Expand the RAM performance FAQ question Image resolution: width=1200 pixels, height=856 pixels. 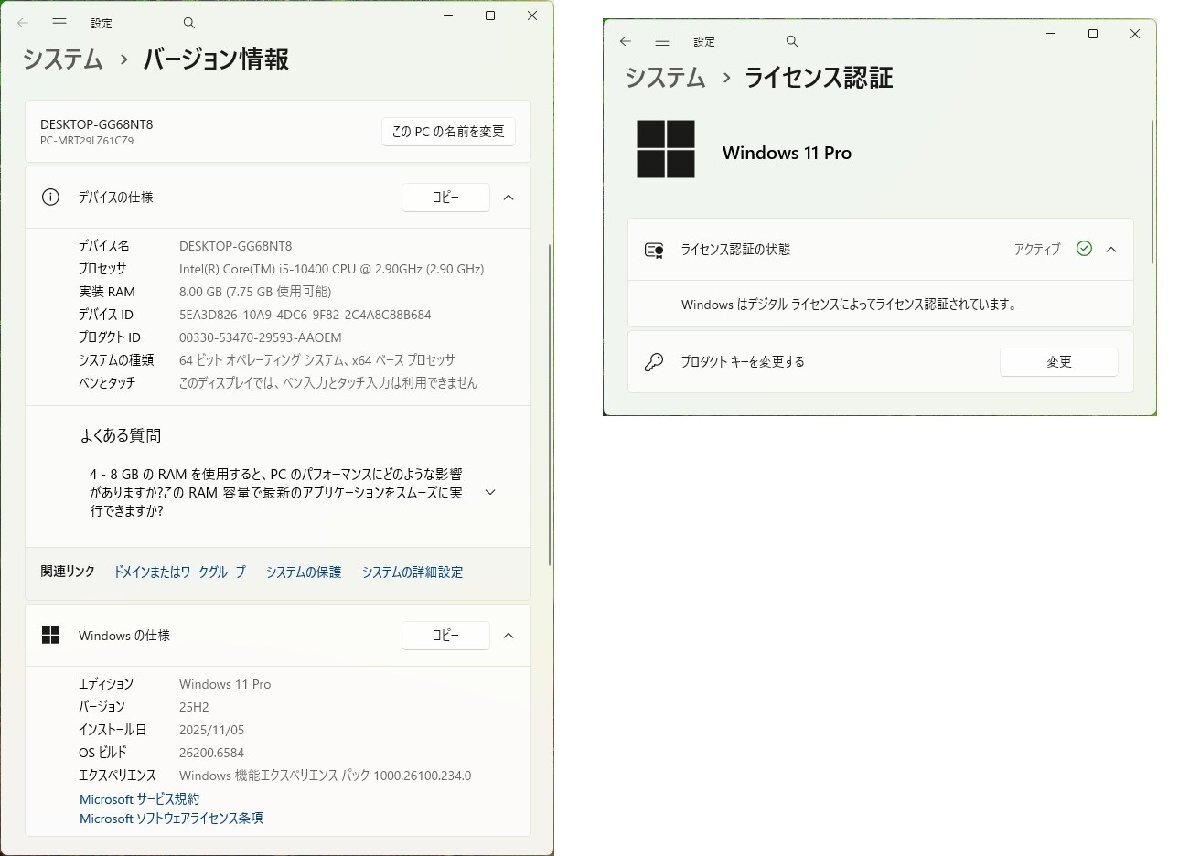489,492
